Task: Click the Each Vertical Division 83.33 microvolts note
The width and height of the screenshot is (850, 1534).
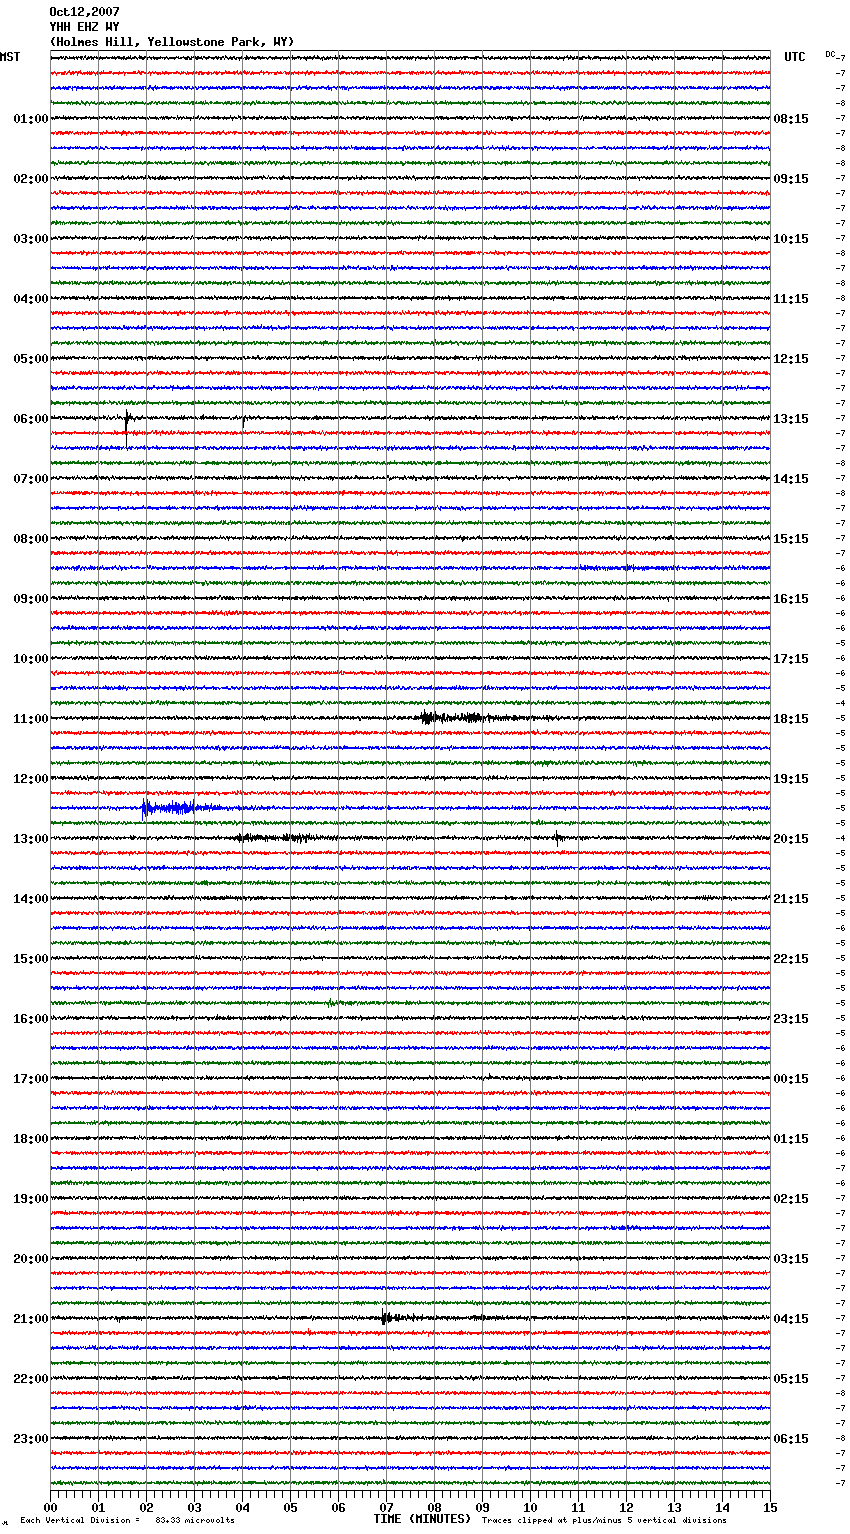Action: [128, 1521]
